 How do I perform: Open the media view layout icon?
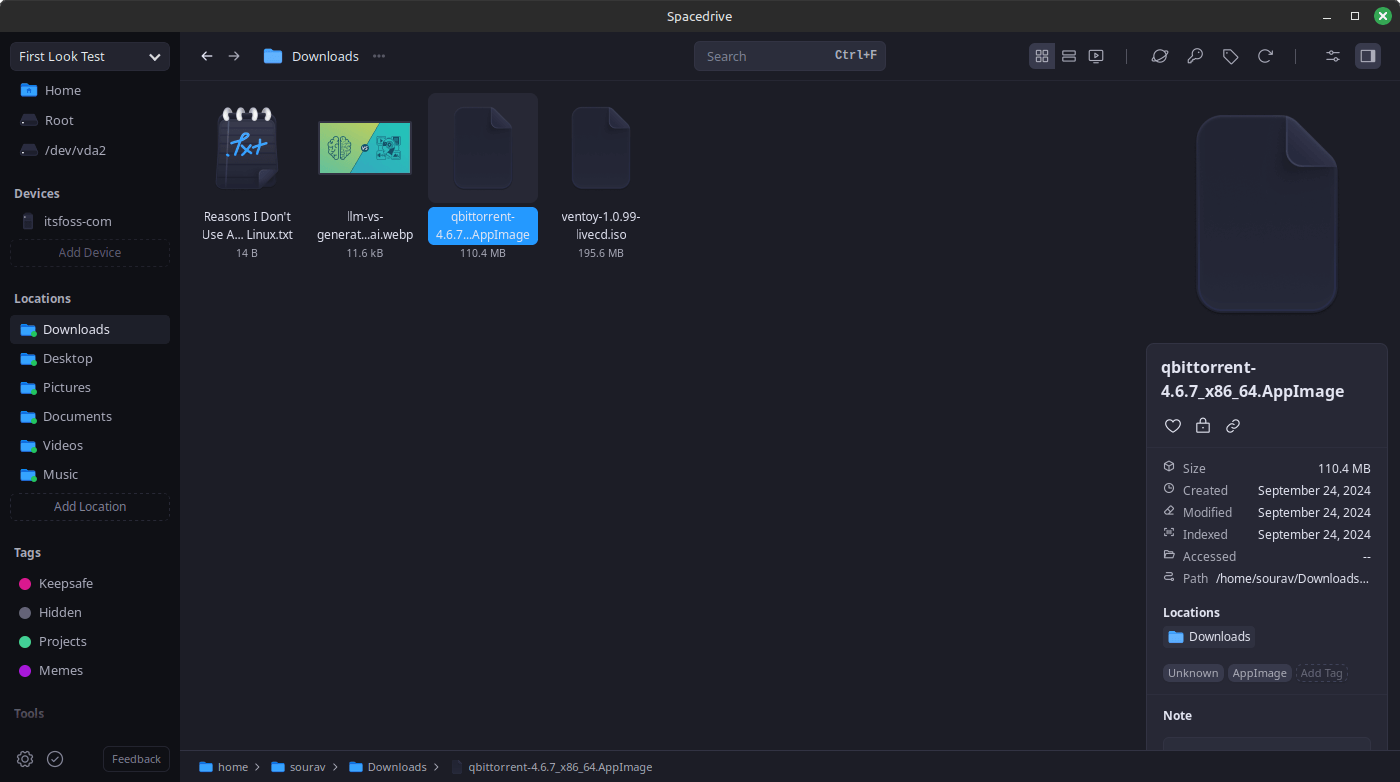pos(1095,56)
